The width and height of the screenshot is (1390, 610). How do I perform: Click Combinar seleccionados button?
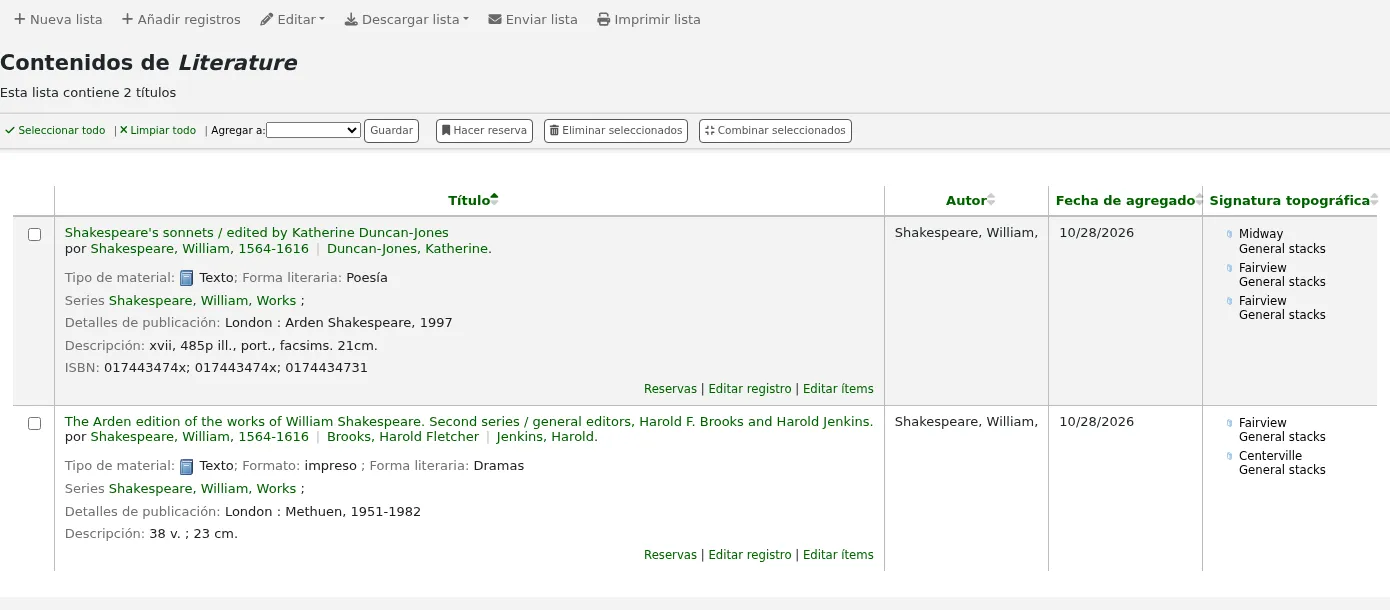pyautogui.click(x=775, y=130)
